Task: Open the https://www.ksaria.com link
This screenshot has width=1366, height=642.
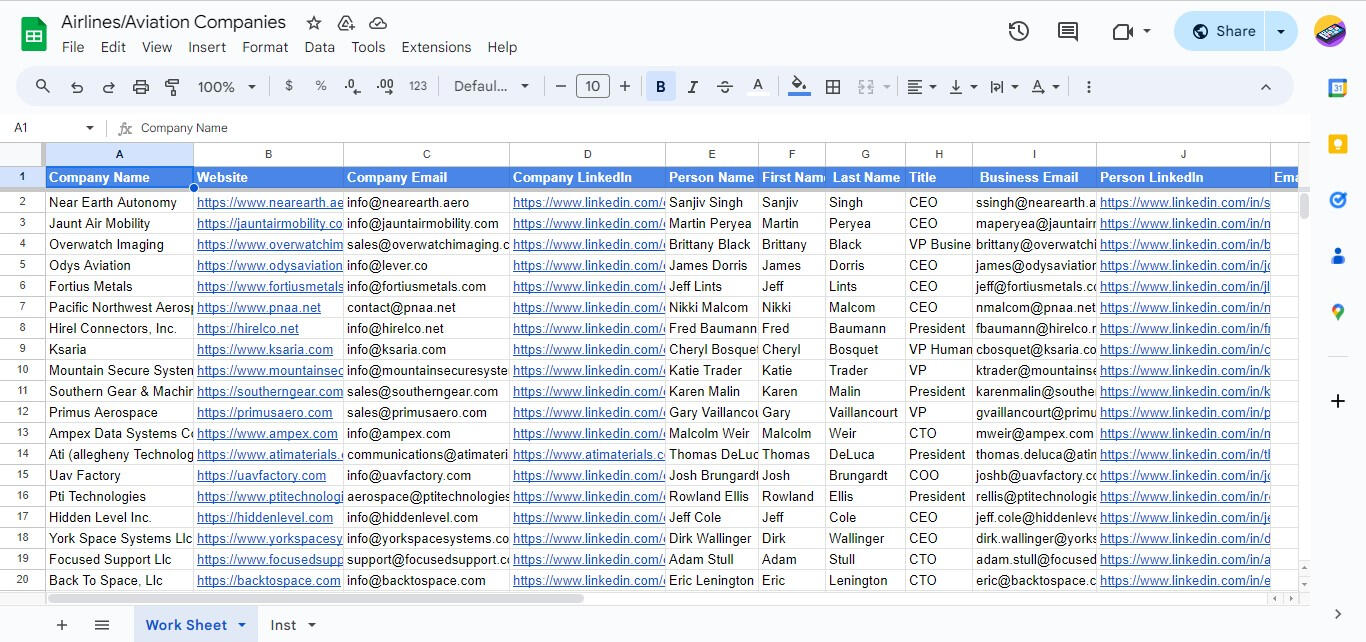Action: [x=265, y=349]
